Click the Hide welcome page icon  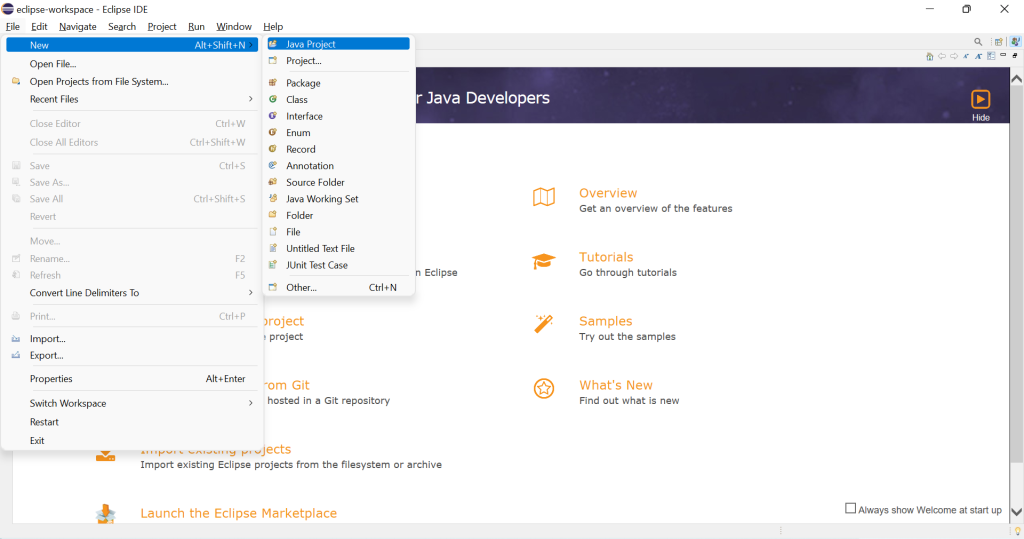click(x=980, y=100)
